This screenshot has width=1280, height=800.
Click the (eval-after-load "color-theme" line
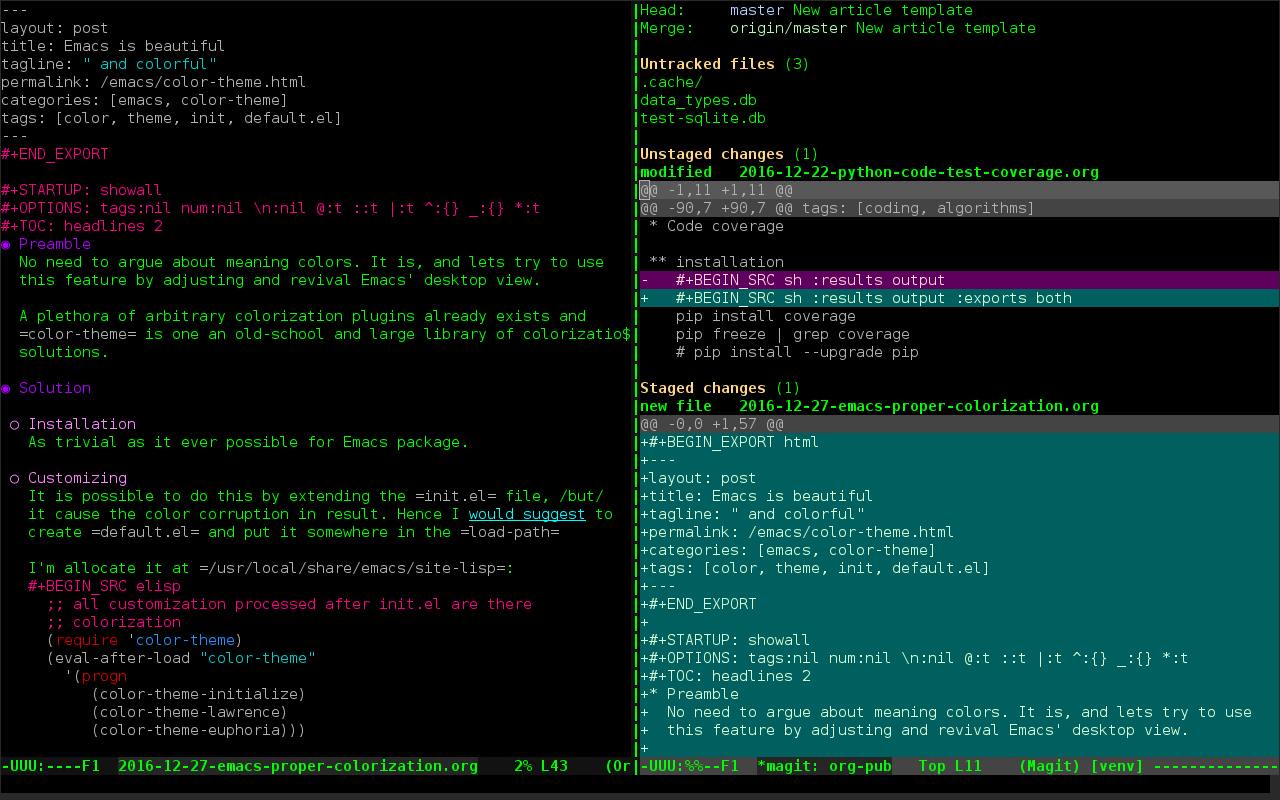click(x=181, y=658)
